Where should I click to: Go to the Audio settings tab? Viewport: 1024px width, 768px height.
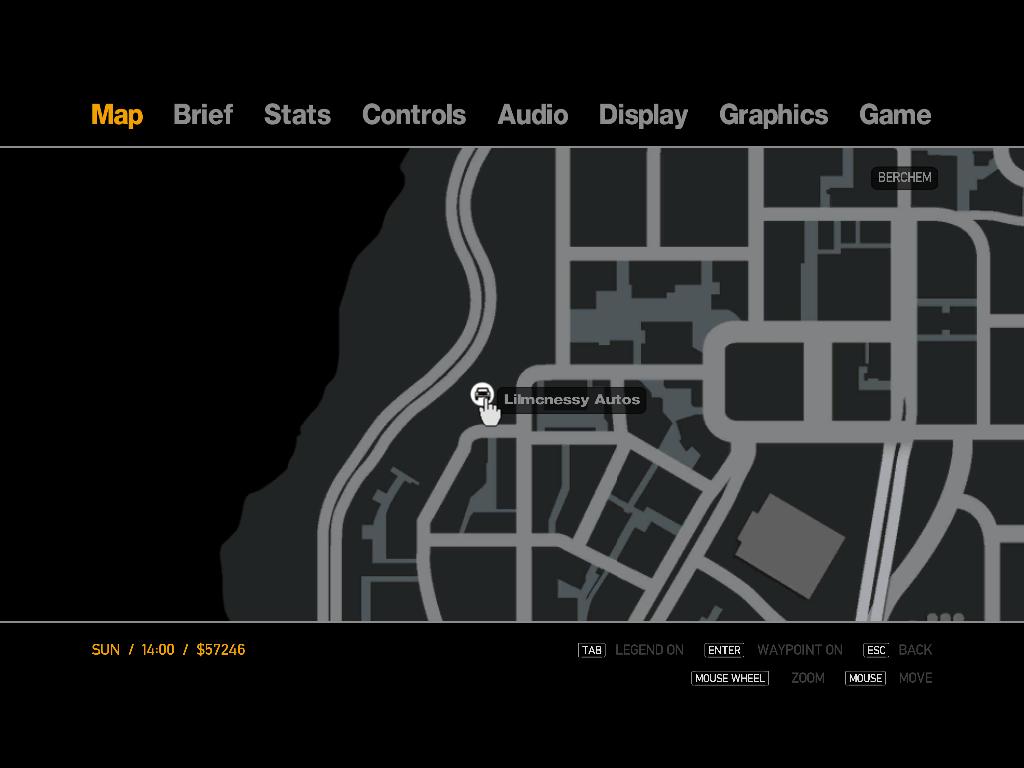(x=533, y=114)
